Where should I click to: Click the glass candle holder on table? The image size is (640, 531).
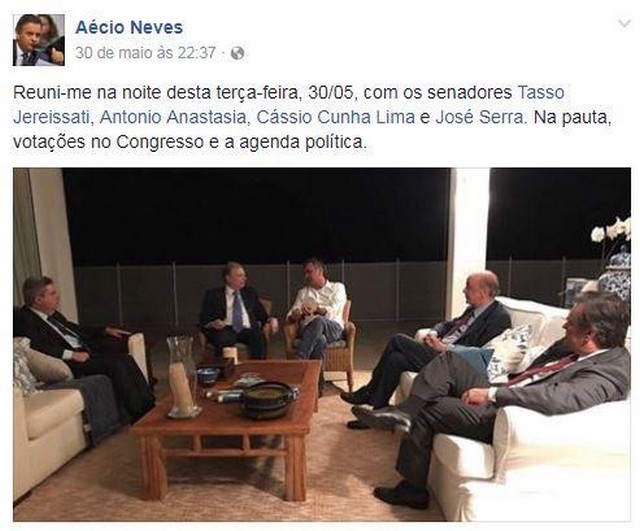183,377
